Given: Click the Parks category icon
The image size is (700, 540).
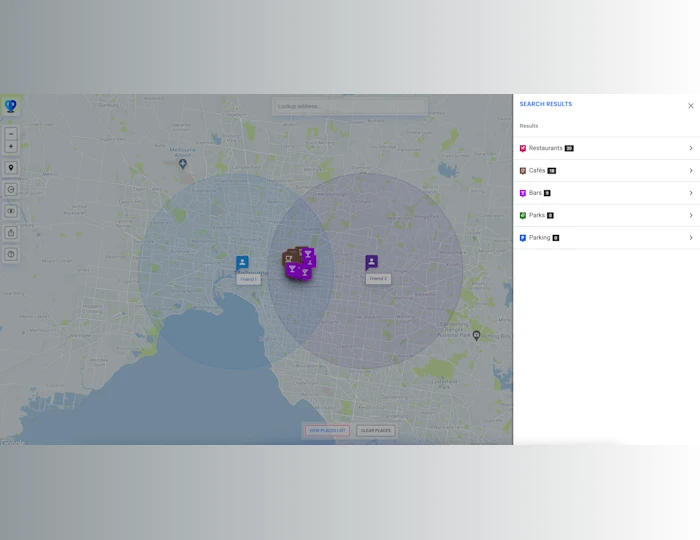Looking at the screenshot, I should point(523,215).
